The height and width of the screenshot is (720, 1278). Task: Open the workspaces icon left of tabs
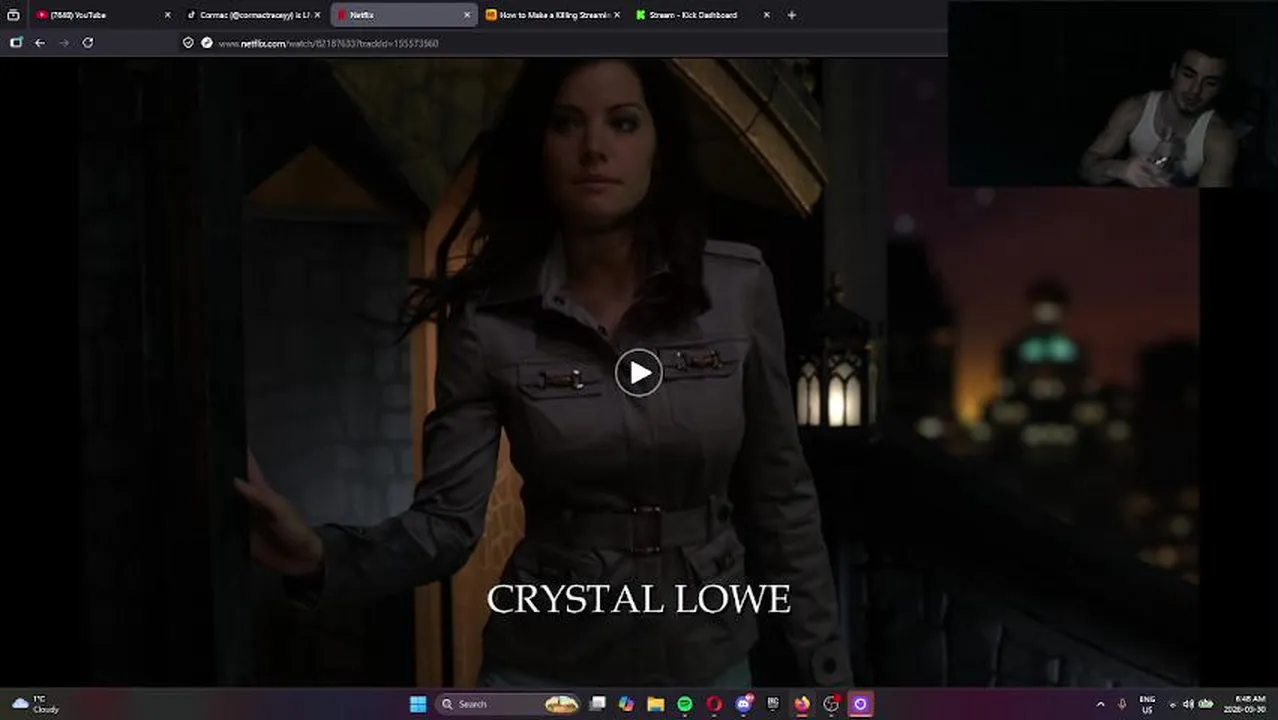pos(13,15)
